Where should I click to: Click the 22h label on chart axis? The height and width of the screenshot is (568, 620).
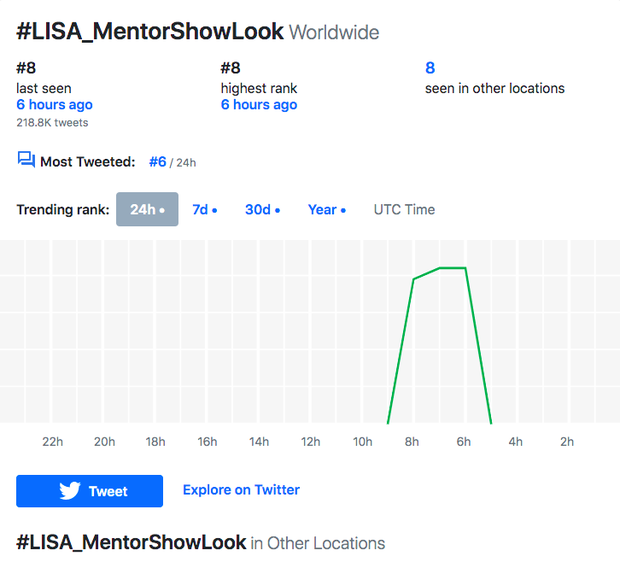pos(52,442)
